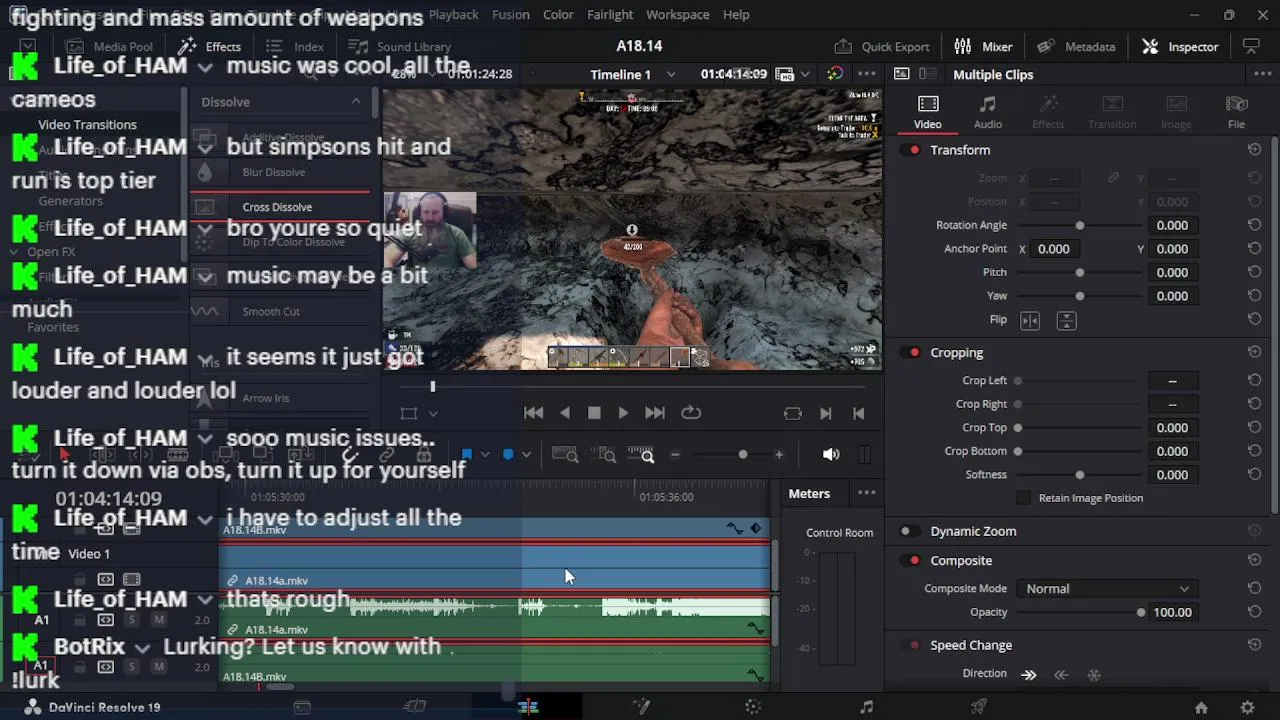Open Sound Library panel

[399, 46]
